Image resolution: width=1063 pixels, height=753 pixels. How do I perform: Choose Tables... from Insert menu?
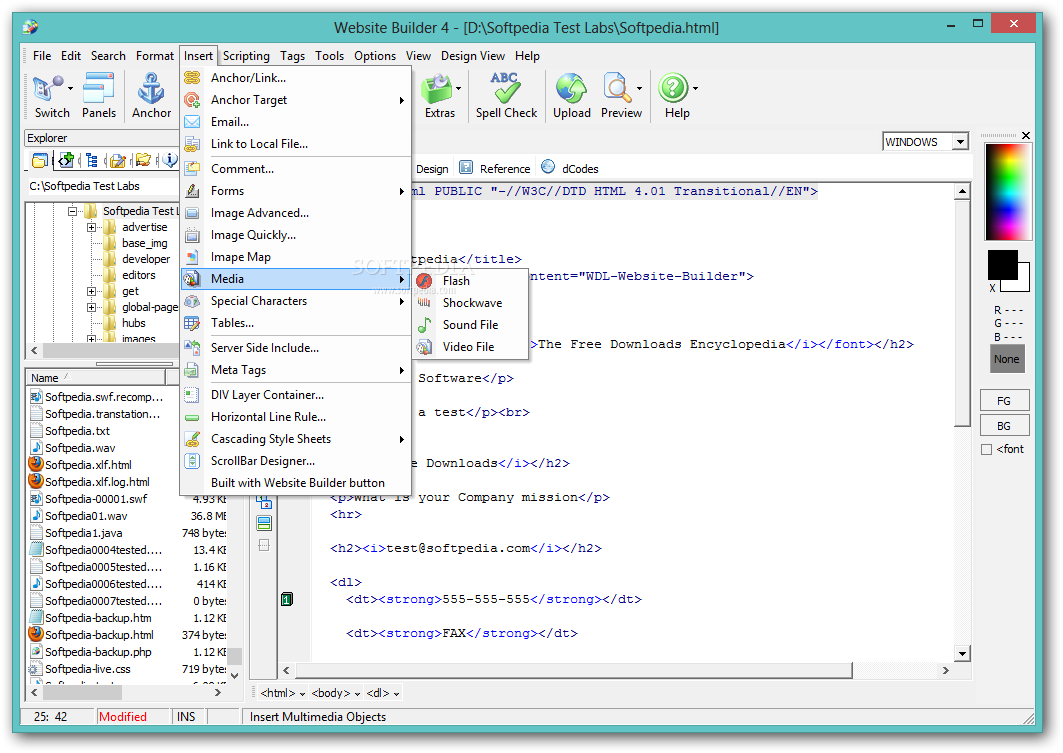[x=296, y=323]
